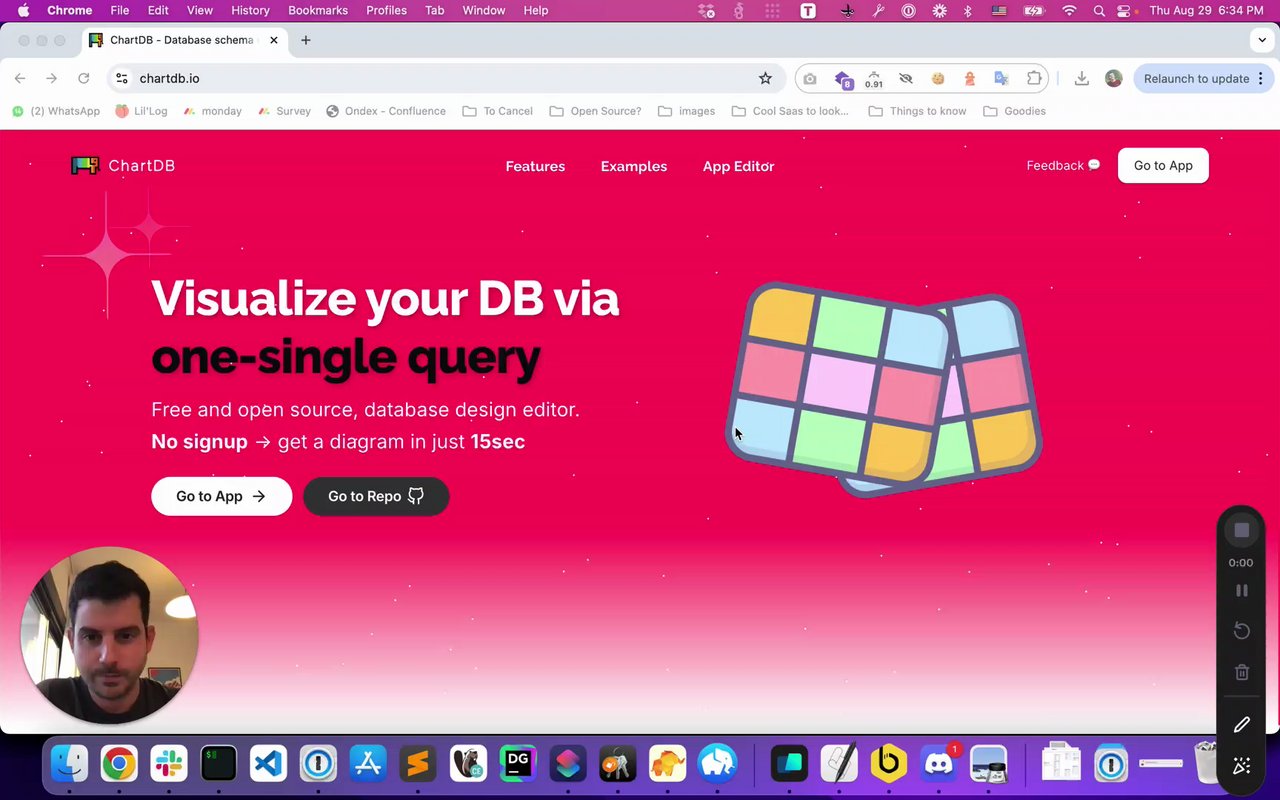Expand the images bookmark folder
This screenshot has height=800, width=1280.
click(x=686, y=111)
